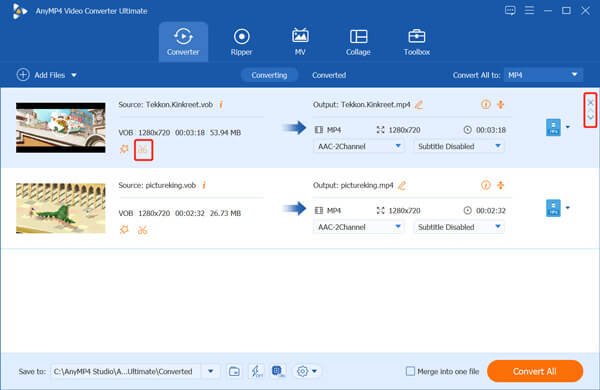Image resolution: width=600 pixels, height=390 pixels.
Task: Open the feedback message icon in title bar
Action: point(510,10)
